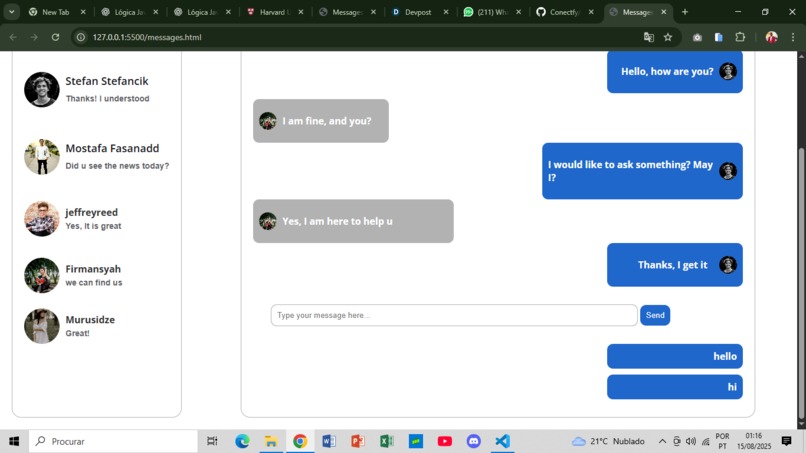Click the 'Hello, how are you?' message bubble
This screenshot has width=806, height=453.
pyautogui.click(x=674, y=71)
